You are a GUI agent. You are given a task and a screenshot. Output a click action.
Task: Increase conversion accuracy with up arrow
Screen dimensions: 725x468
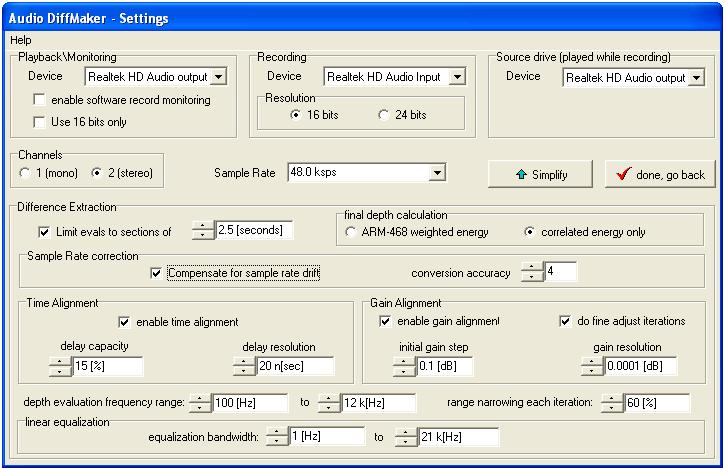click(x=532, y=266)
